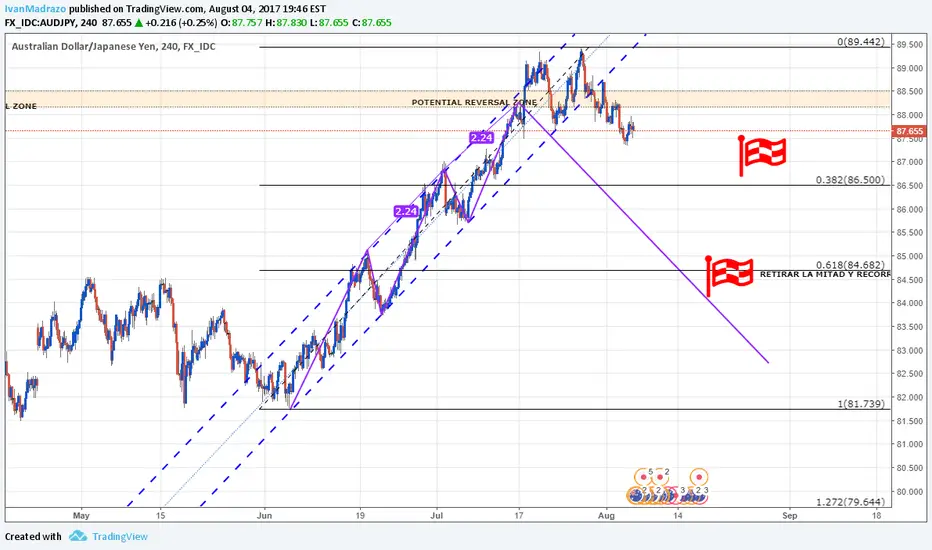Image resolution: width=932 pixels, height=550 pixels.
Task: Click the 87.655 current price tag
Action: pos(909,131)
